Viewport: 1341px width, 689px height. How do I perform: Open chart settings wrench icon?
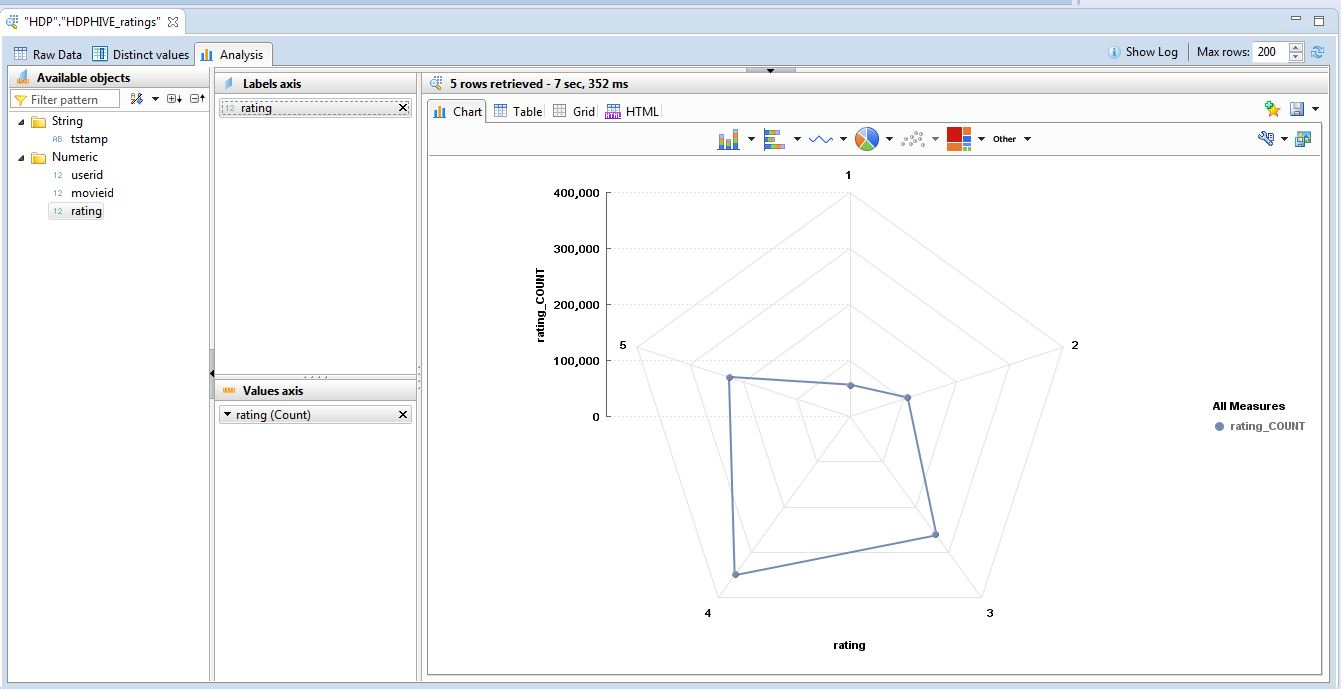pos(1266,139)
